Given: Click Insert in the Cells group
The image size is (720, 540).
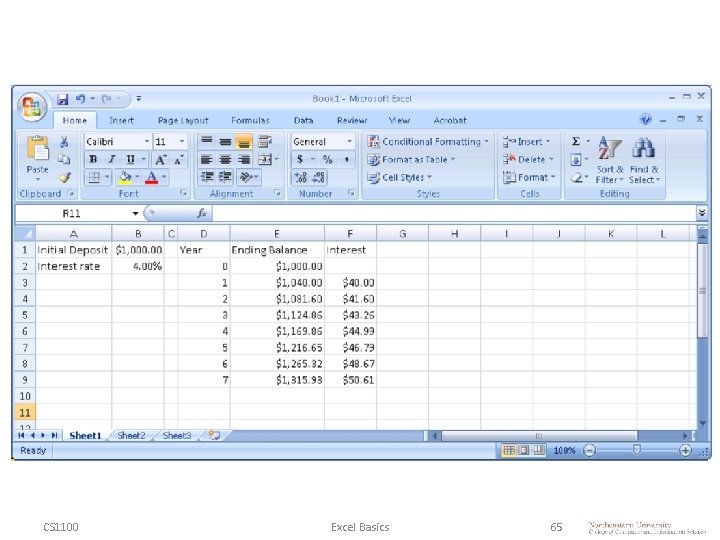Looking at the screenshot, I should pos(526,142).
